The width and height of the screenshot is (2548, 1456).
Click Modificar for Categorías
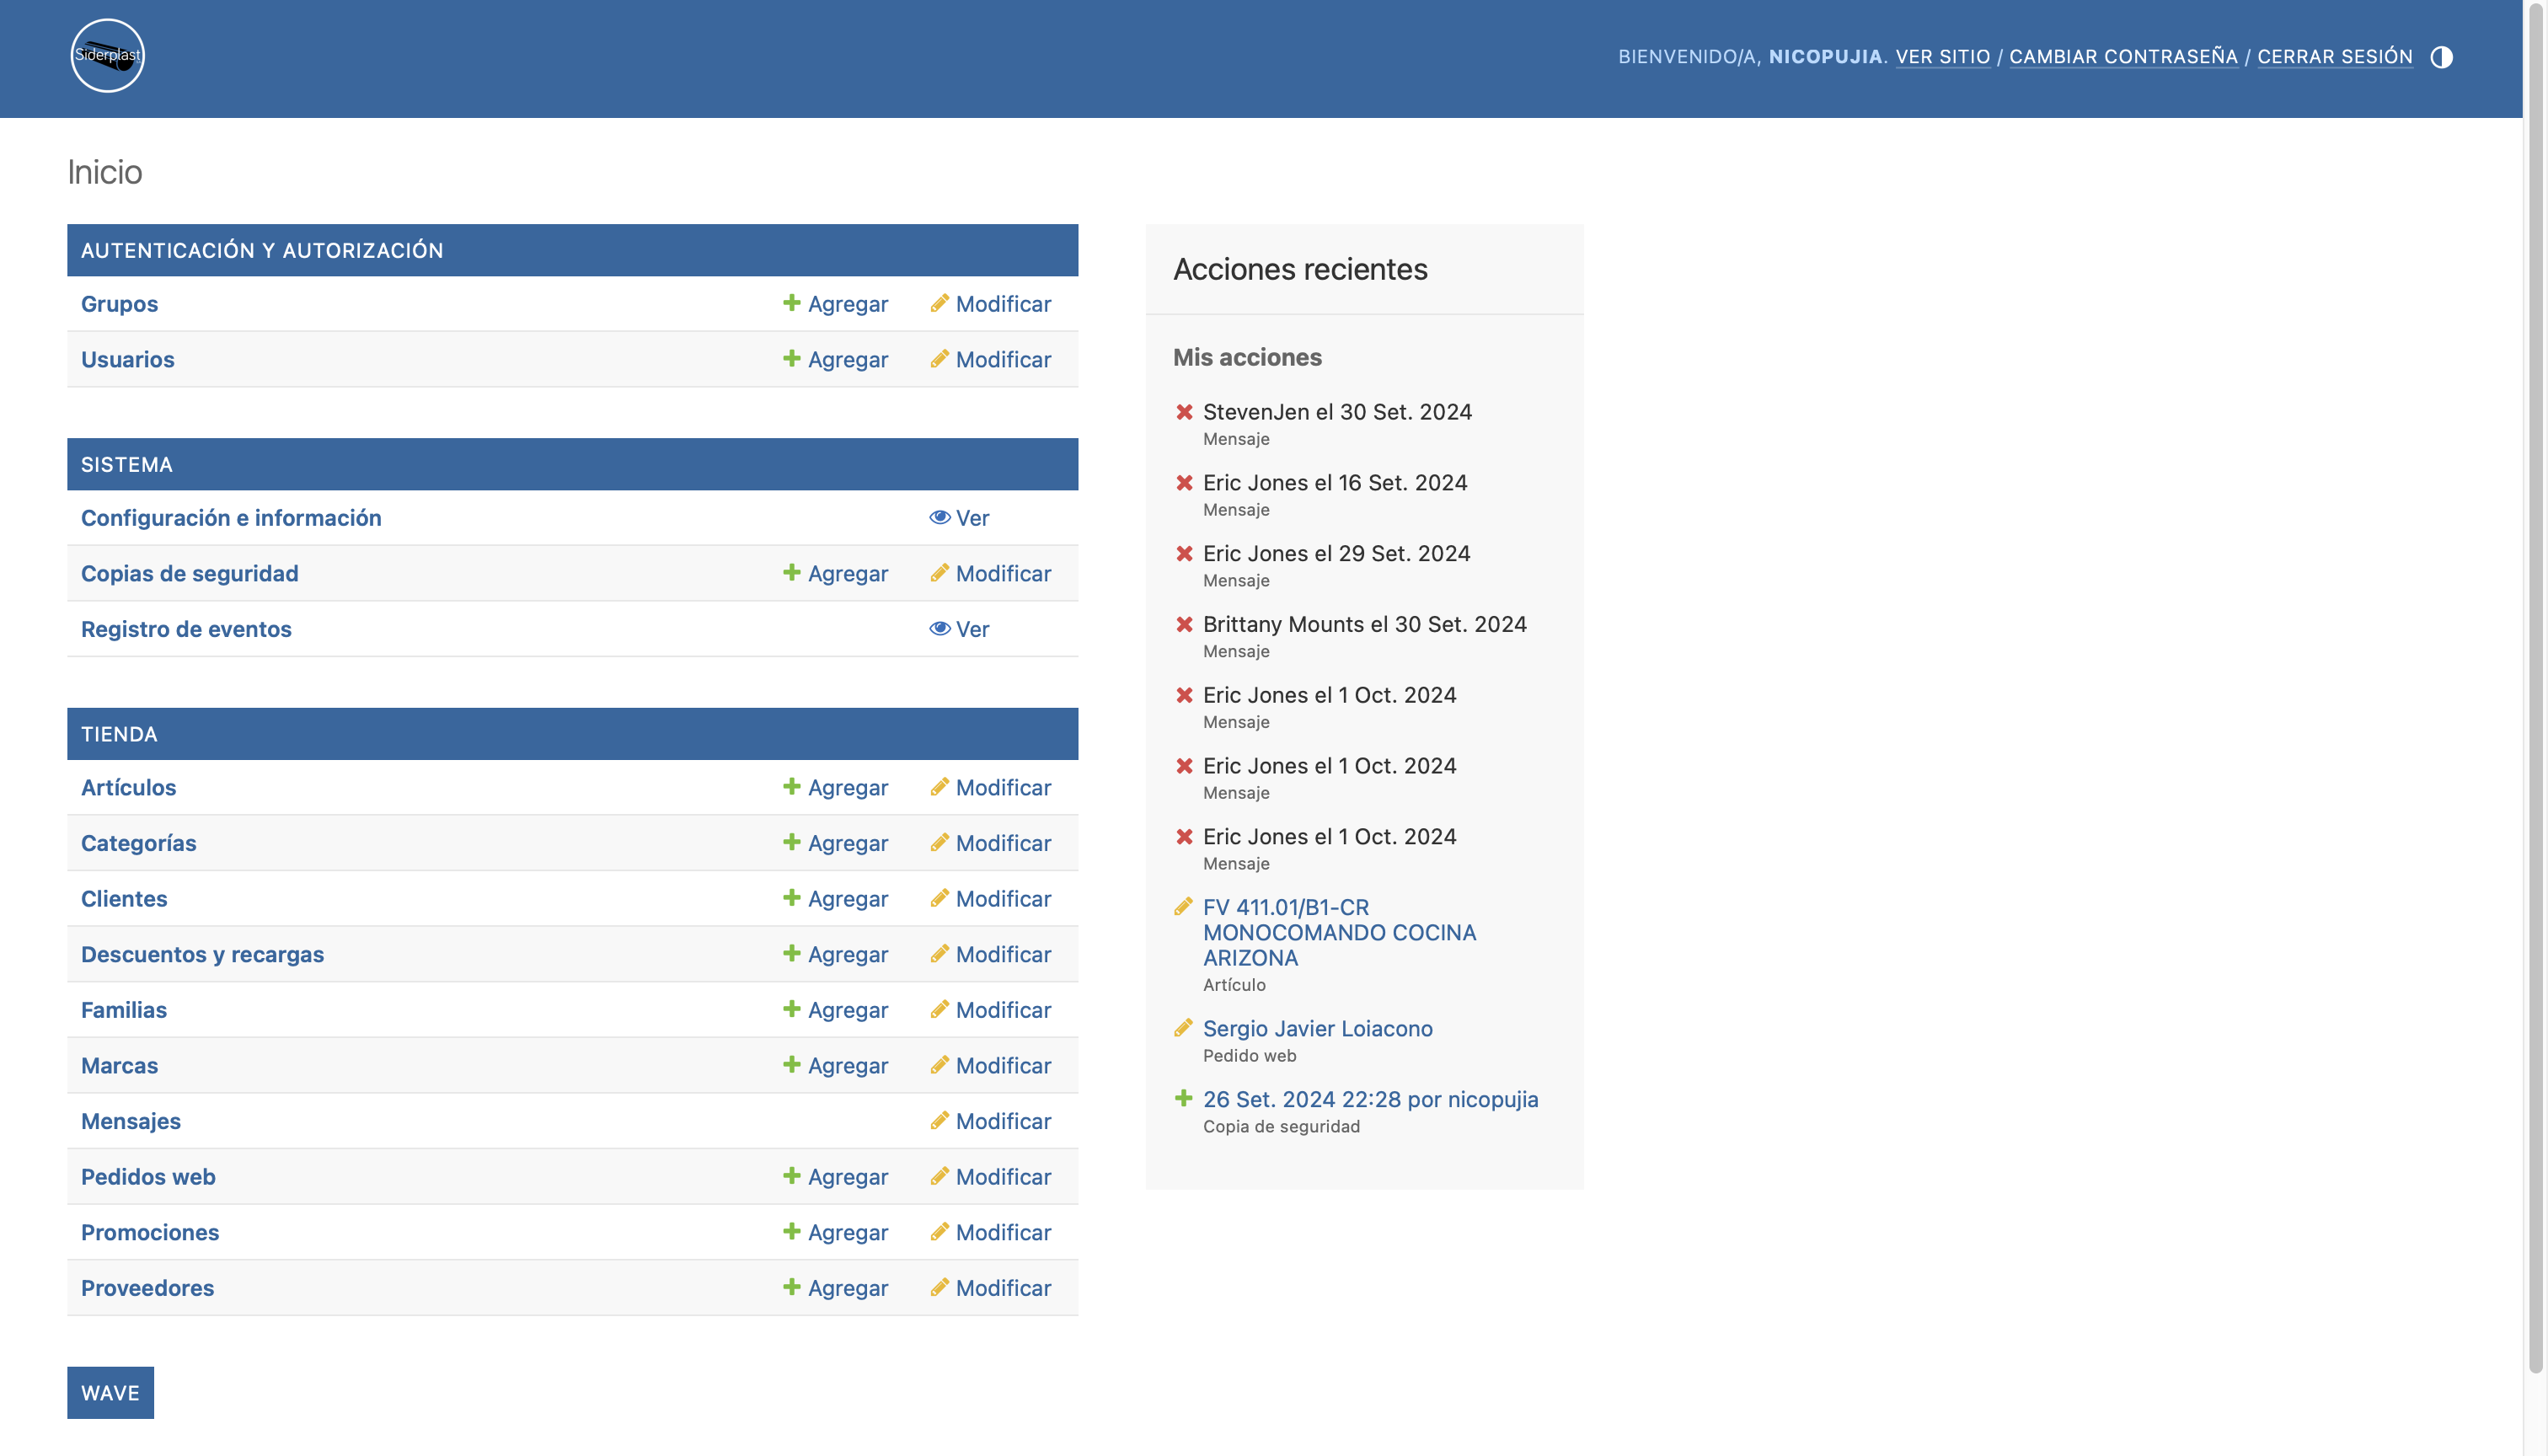click(990, 843)
